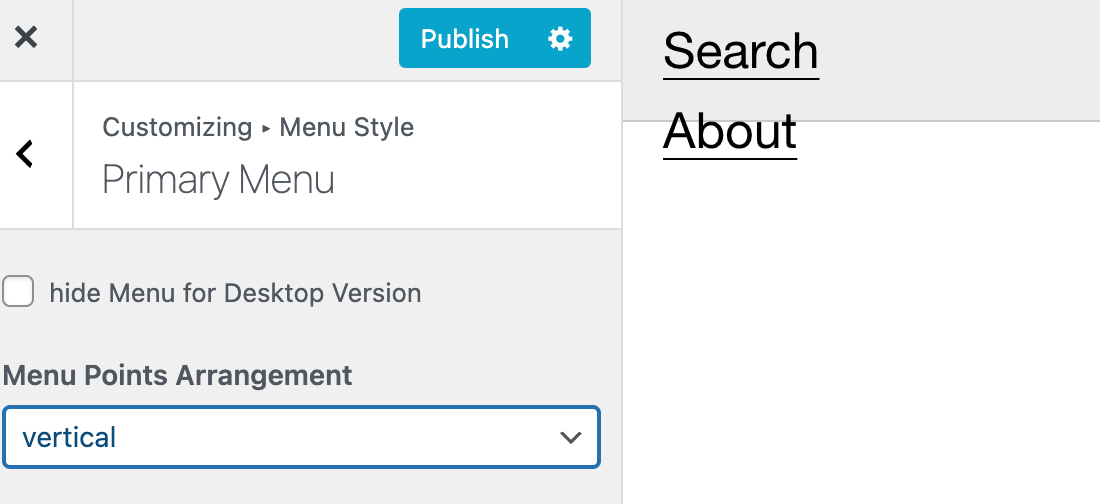Screen dimensions: 1100x504
Task: Click the 'hide Menu for Desktop Version' label
Action: coord(235,293)
